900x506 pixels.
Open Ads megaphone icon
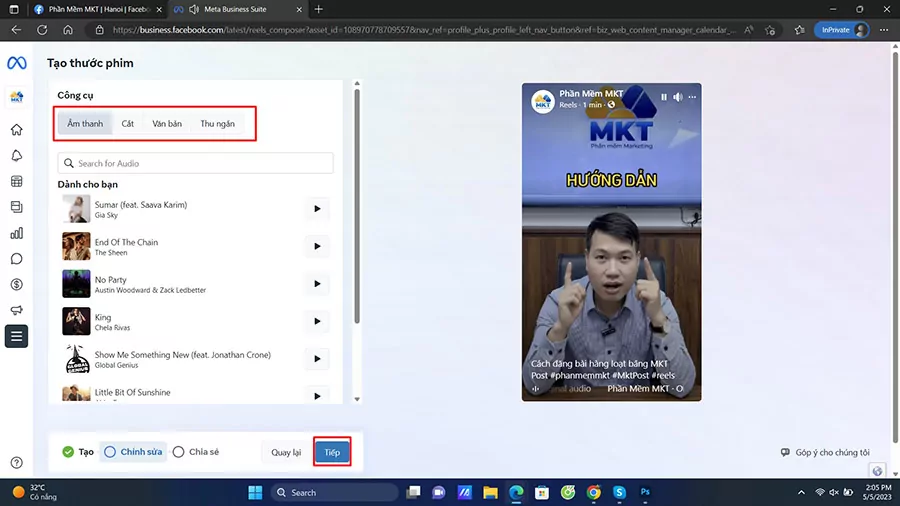[x=17, y=310]
